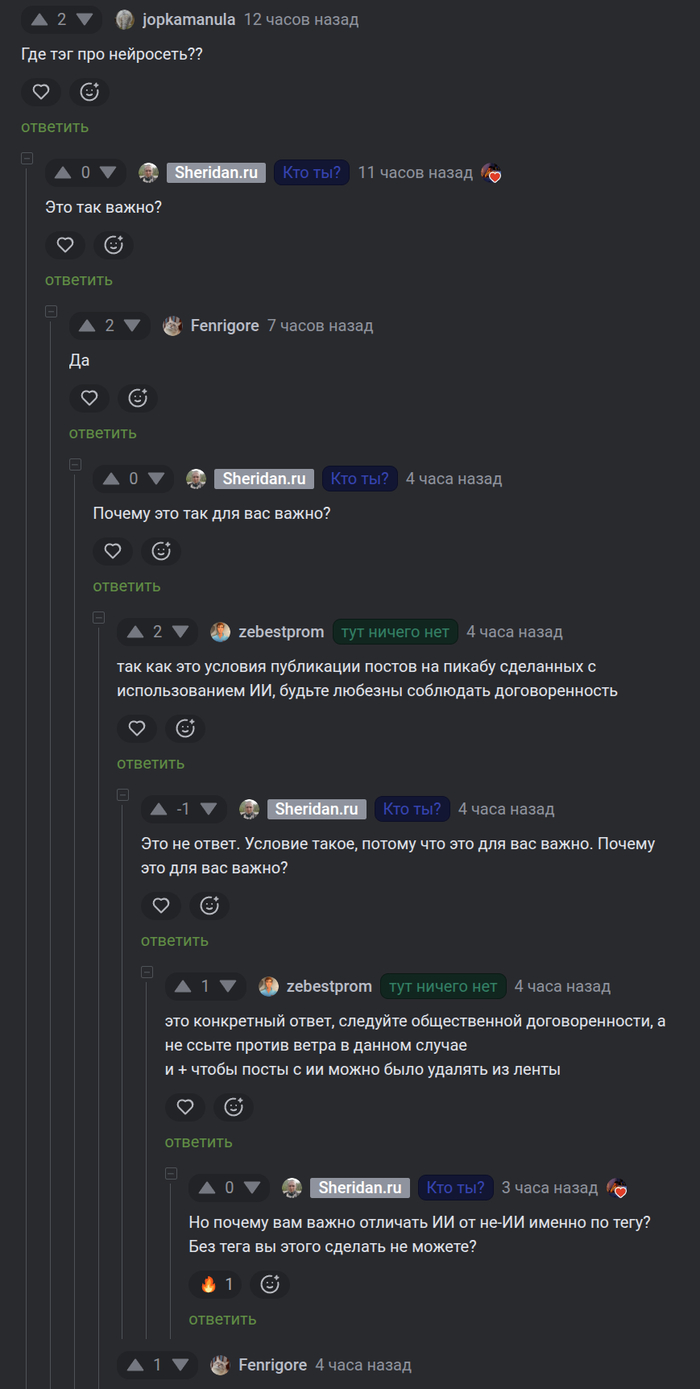
Task: Reply to the comment "Где тэг про нейросеть??"
Action: [x=55, y=126]
